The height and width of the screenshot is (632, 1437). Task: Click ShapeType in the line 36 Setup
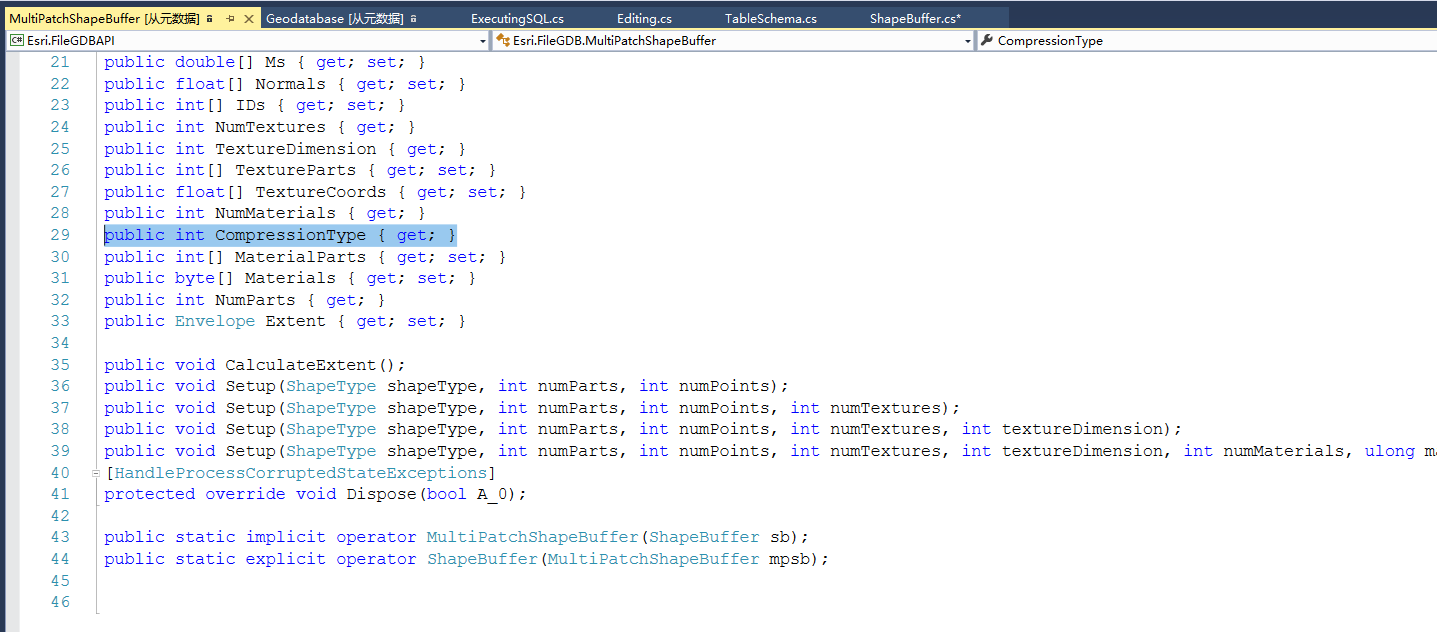coord(331,386)
